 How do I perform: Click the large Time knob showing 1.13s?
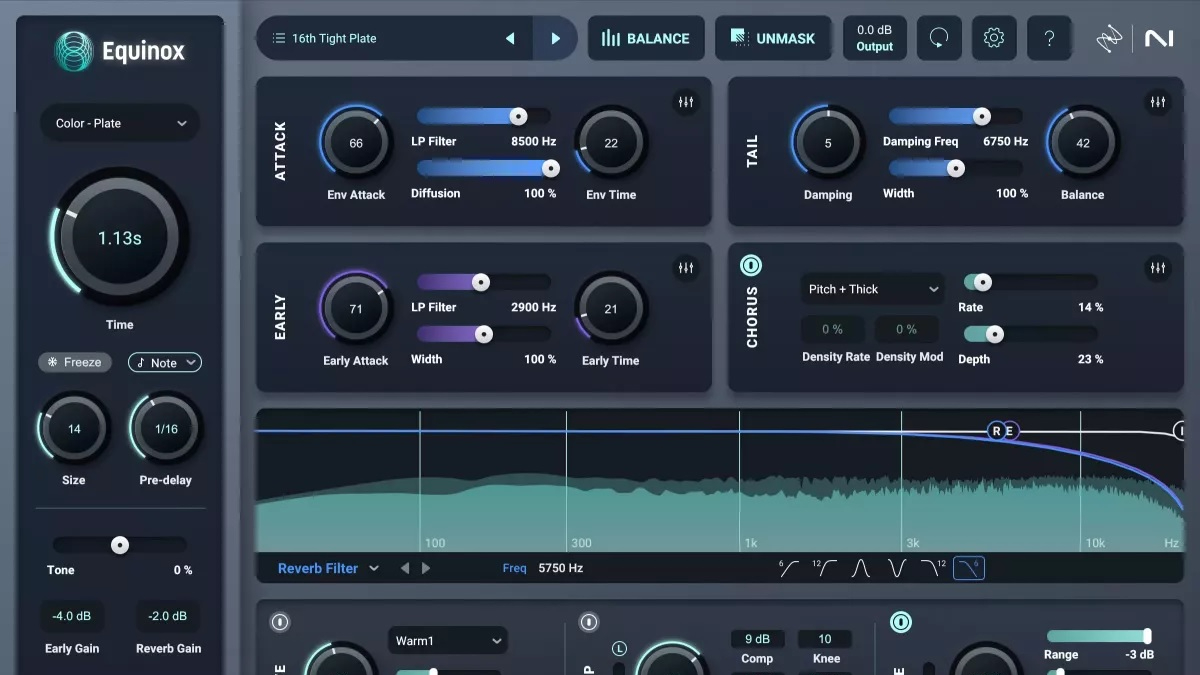[120, 238]
